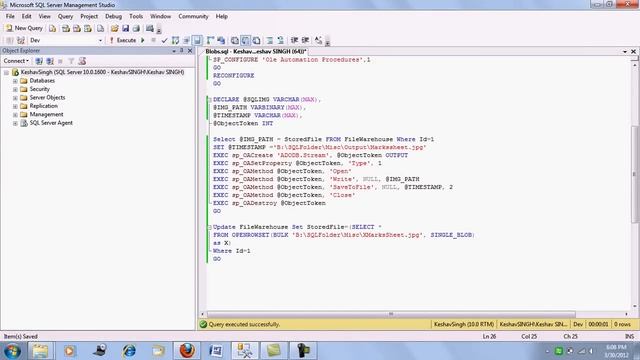Screen dimensions: 640x360
Task: Specify values for template parameters
Action: pos(318,40)
